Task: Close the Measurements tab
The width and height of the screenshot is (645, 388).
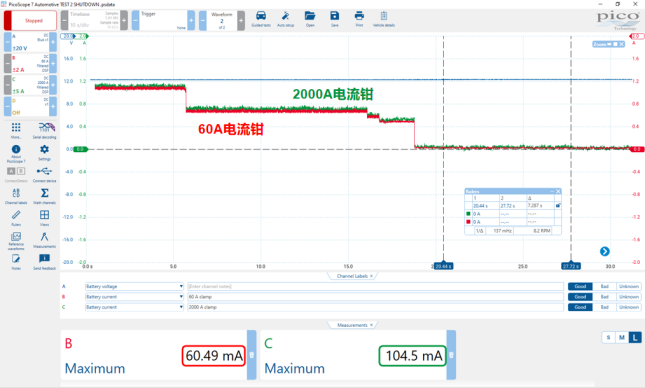Action: (x=371, y=325)
